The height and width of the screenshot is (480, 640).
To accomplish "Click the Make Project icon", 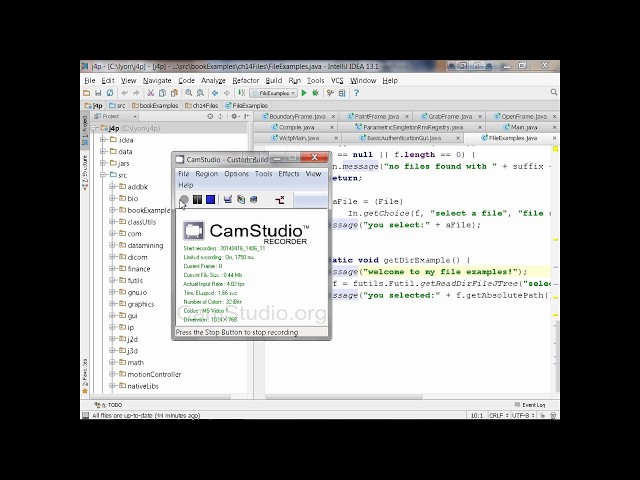I will [x=242, y=93].
